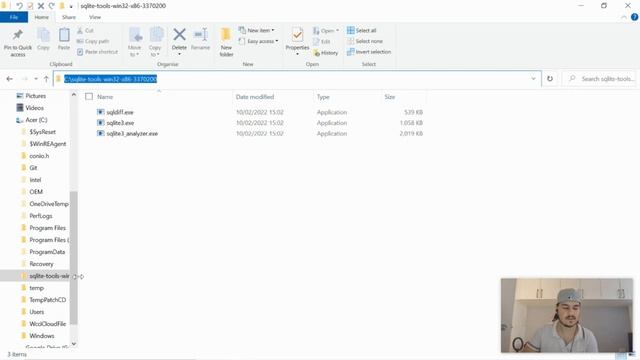Switch to the Share ribbon tab
This screenshot has height=360, width=640.
pyautogui.click(x=69, y=17)
